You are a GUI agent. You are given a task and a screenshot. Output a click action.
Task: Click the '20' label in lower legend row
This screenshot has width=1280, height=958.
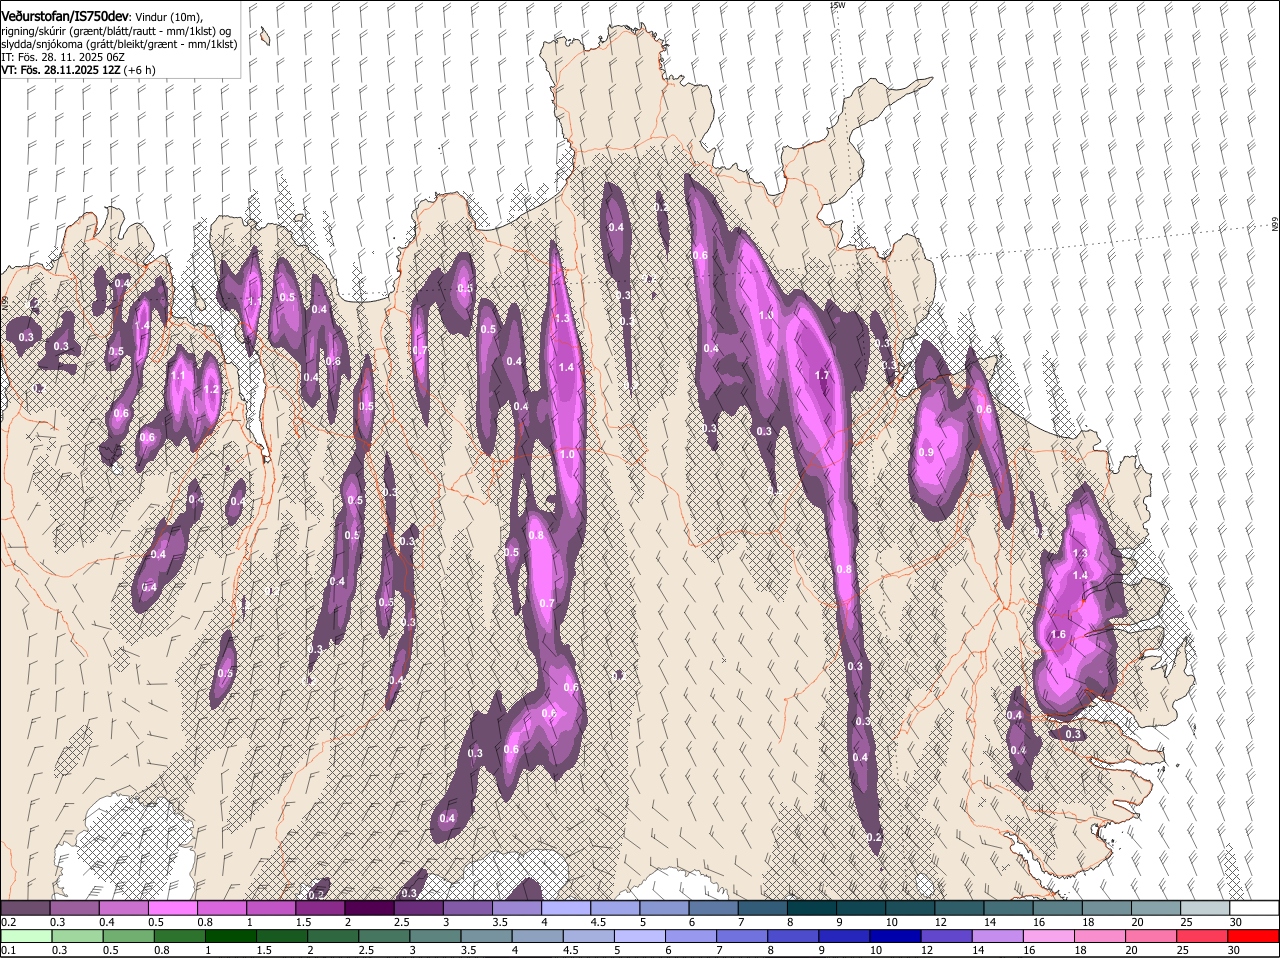tap(1131, 951)
